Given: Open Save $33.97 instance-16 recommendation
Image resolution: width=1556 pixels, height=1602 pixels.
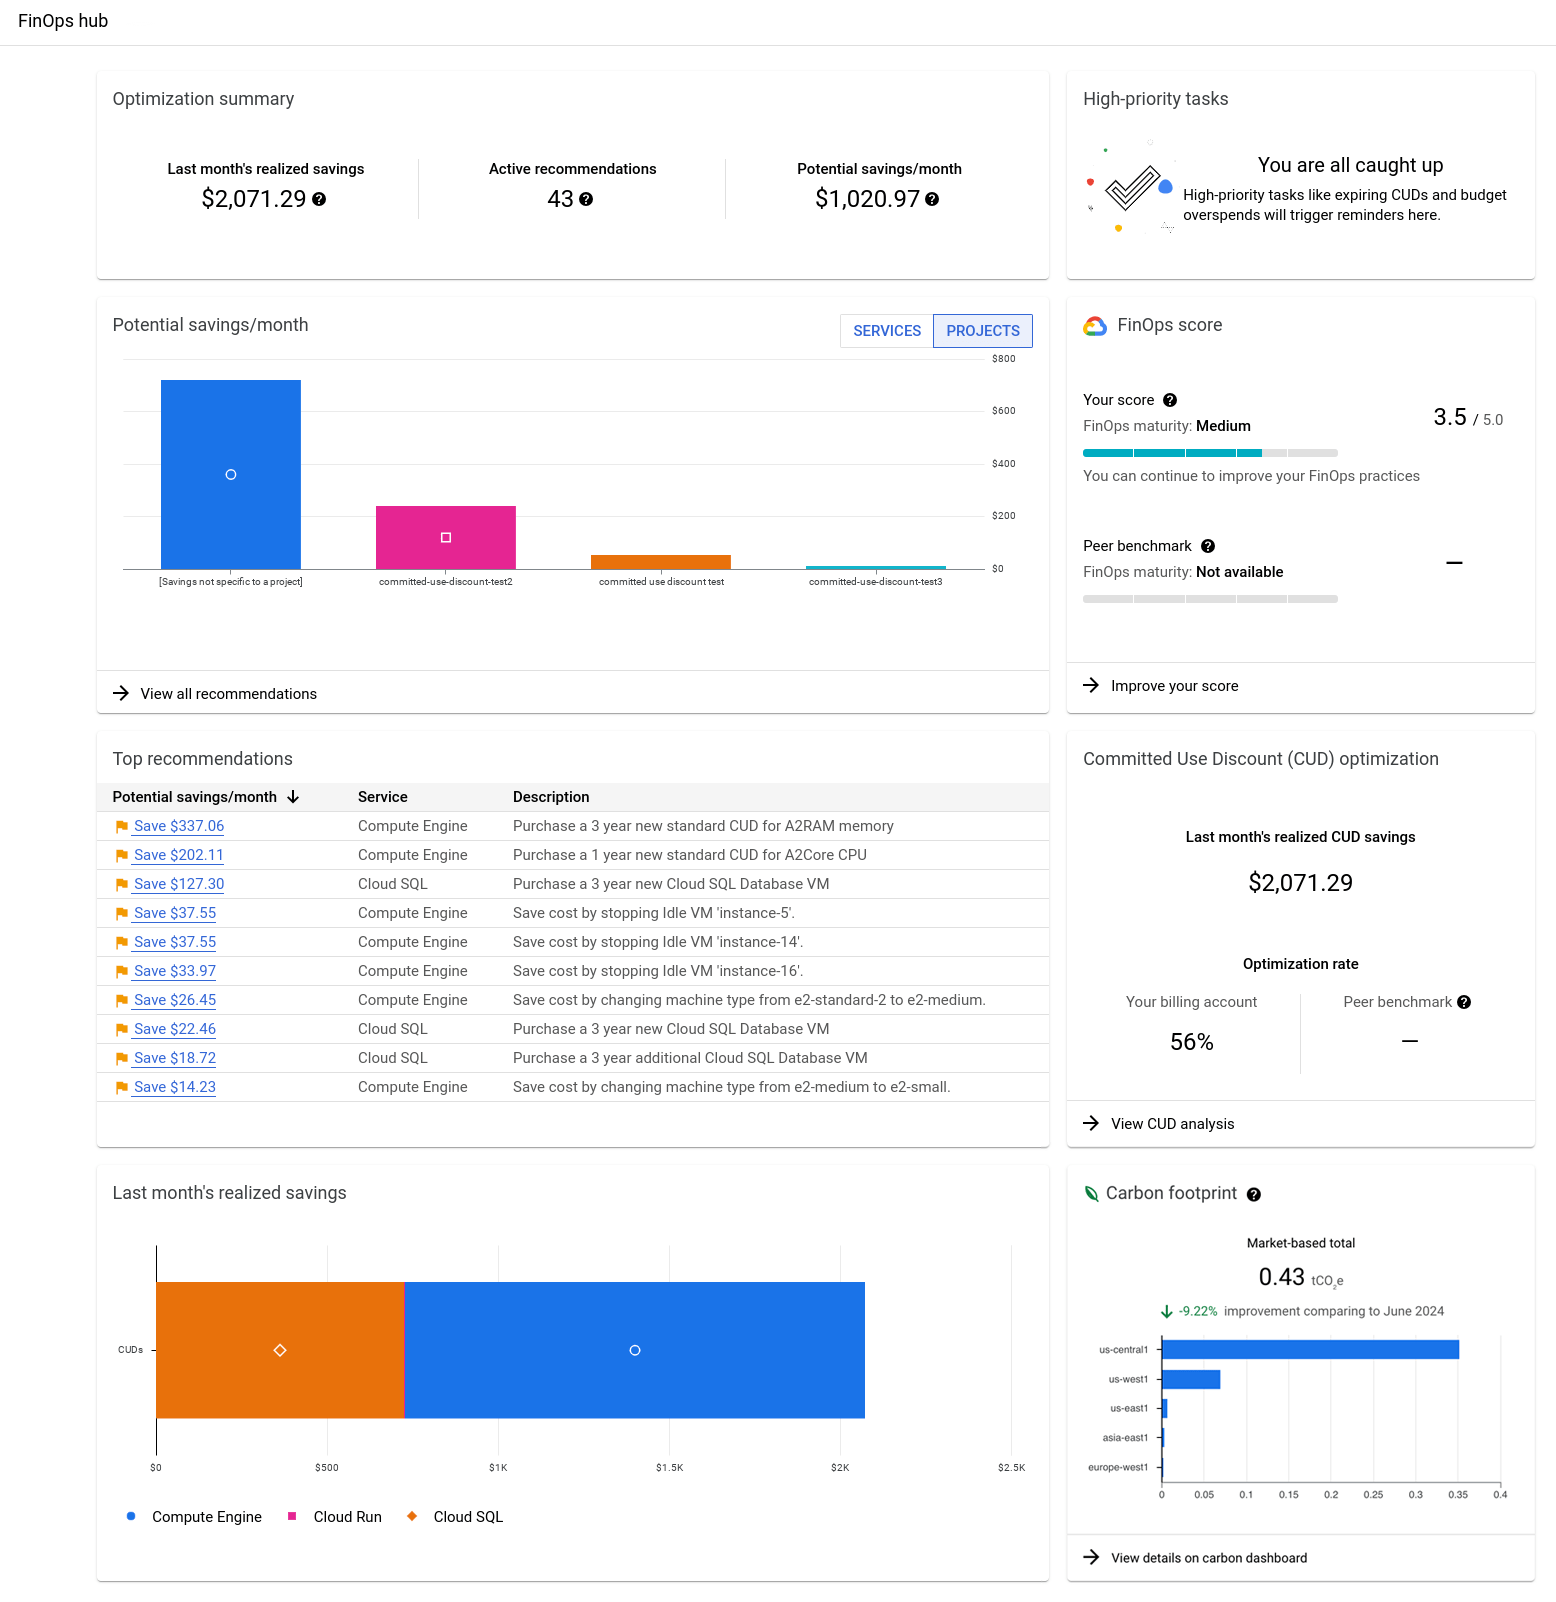Looking at the screenshot, I should tap(175, 971).
